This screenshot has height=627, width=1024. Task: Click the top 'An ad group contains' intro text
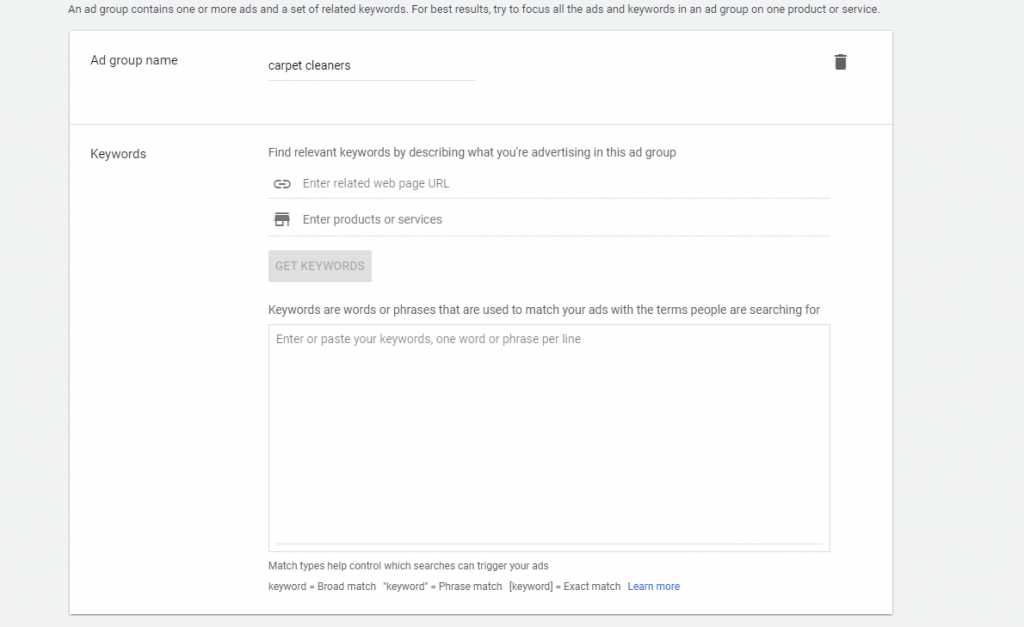click(474, 10)
